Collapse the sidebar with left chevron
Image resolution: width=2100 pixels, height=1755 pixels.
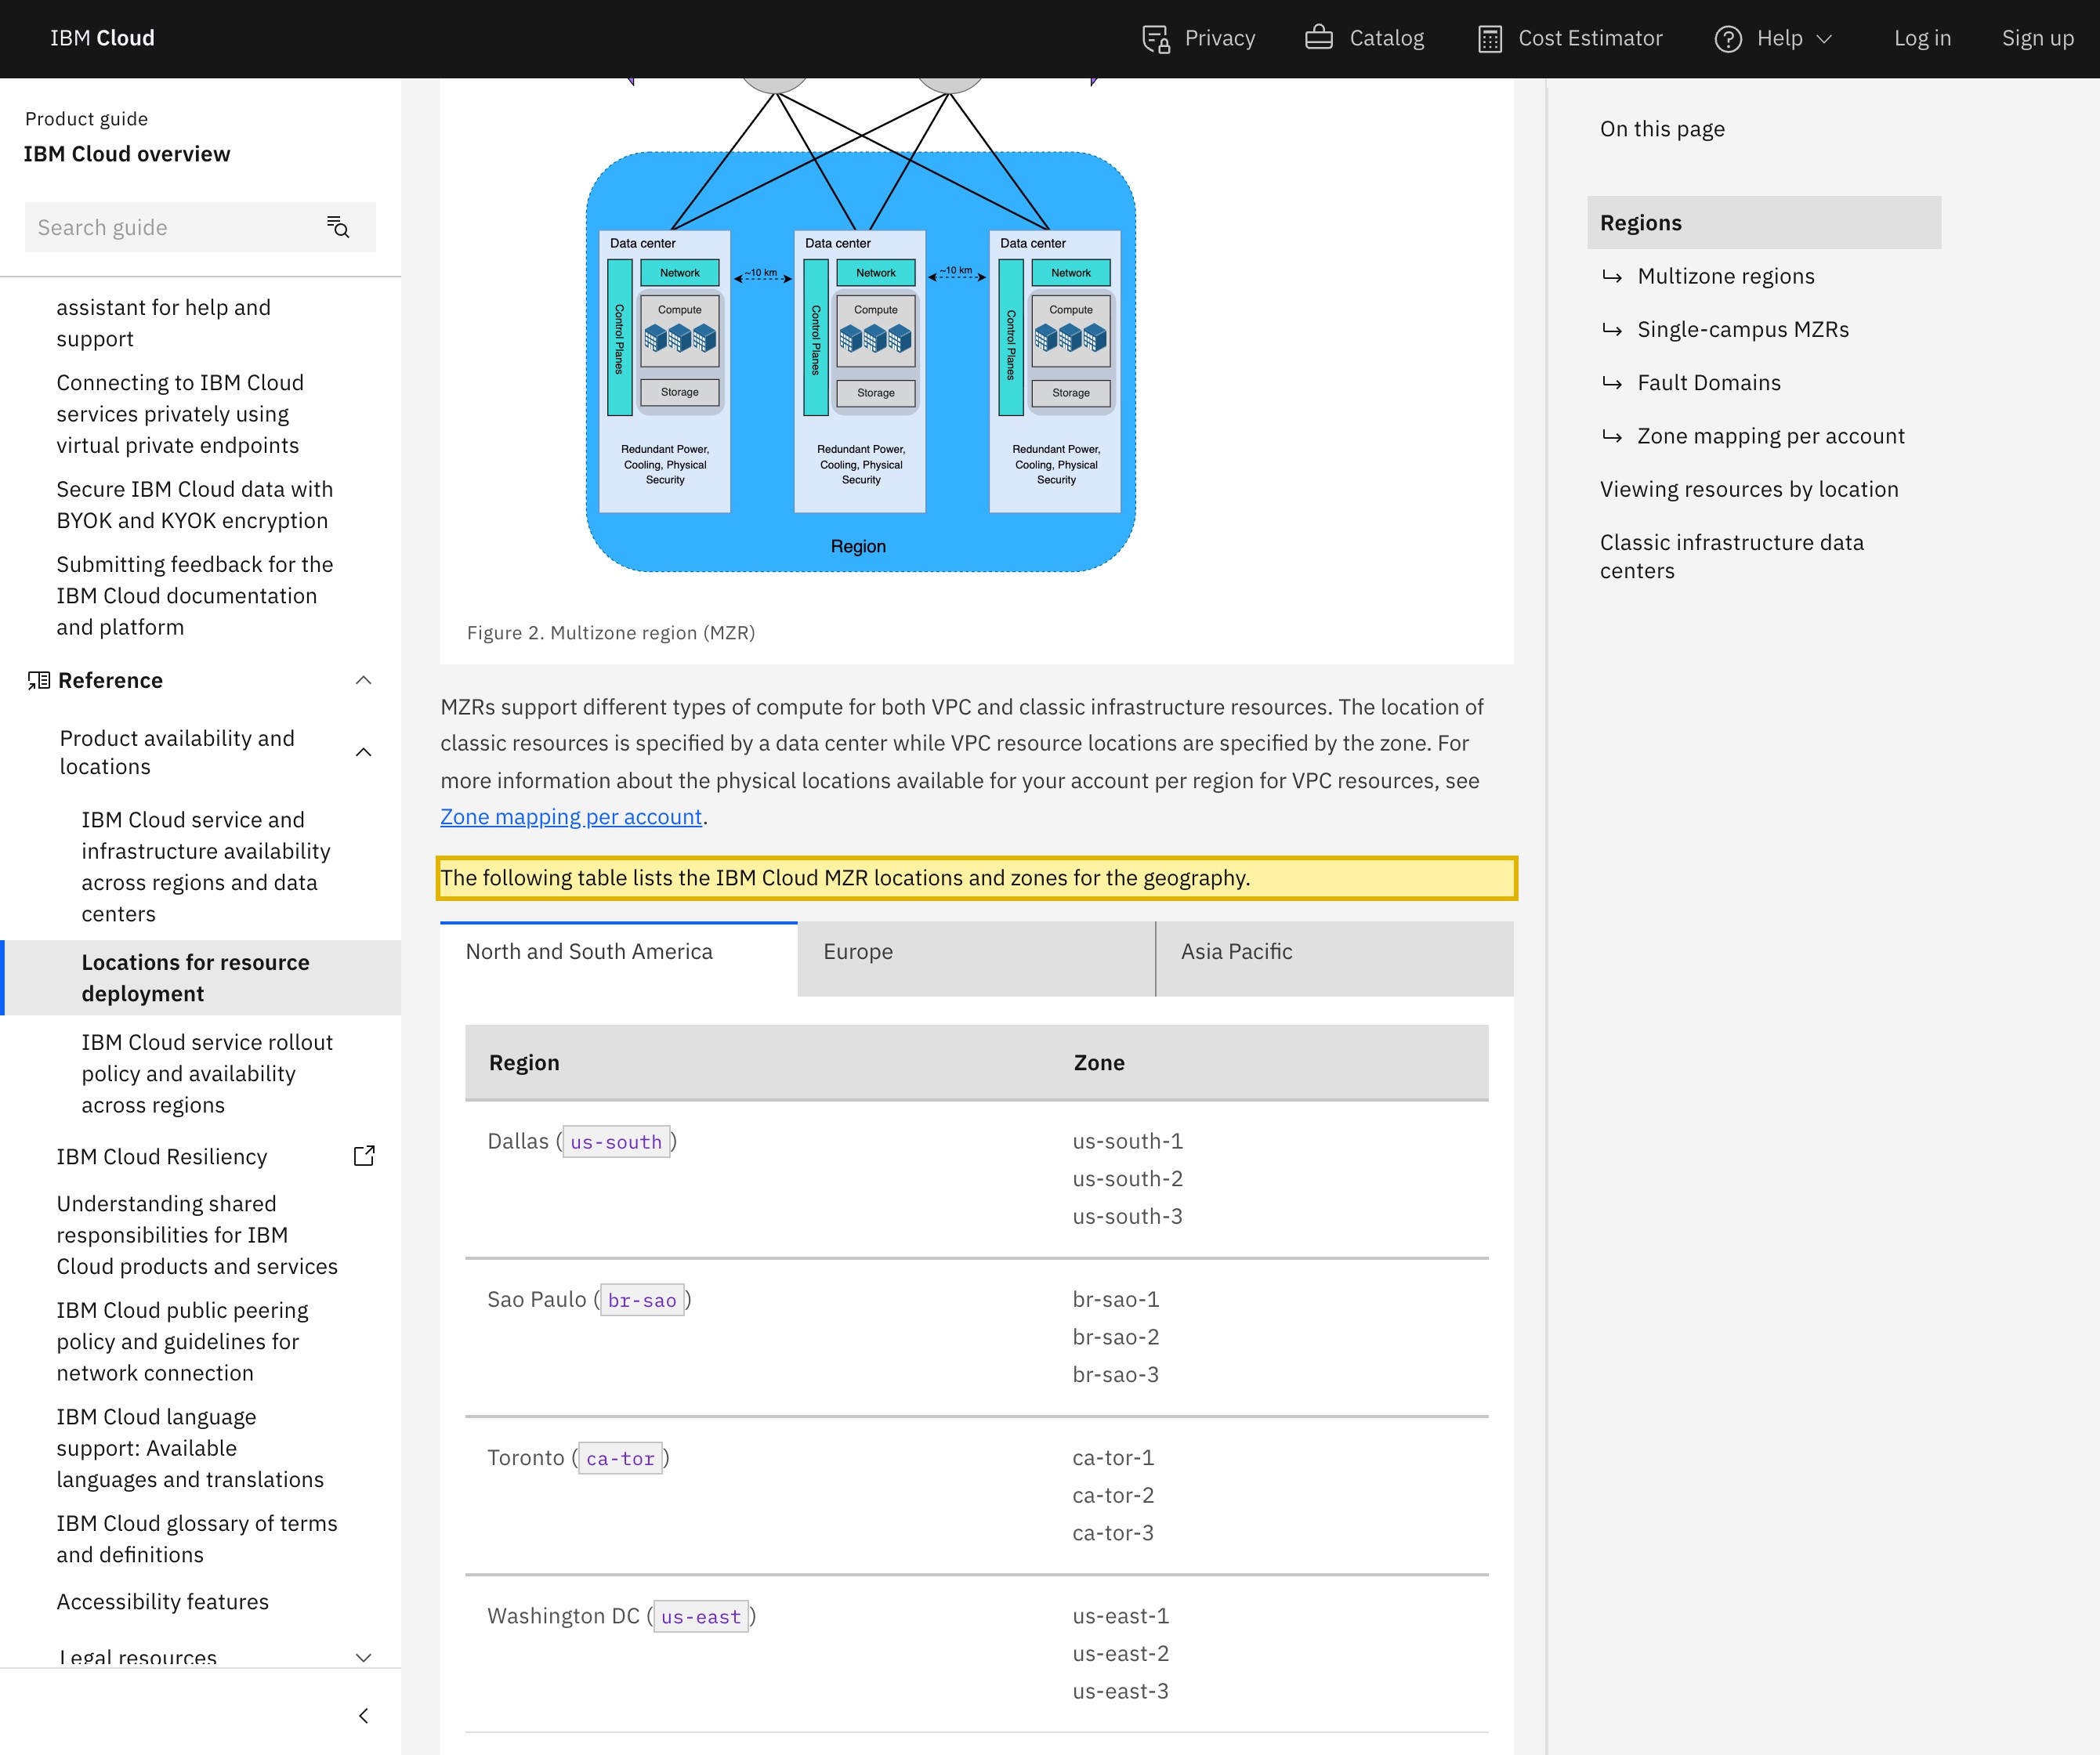coord(364,1716)
